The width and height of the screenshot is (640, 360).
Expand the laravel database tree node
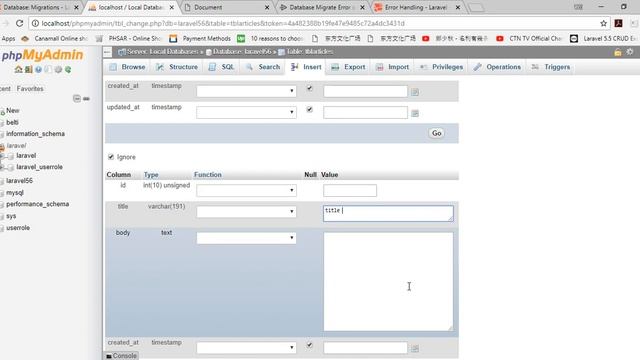point(2,156)
